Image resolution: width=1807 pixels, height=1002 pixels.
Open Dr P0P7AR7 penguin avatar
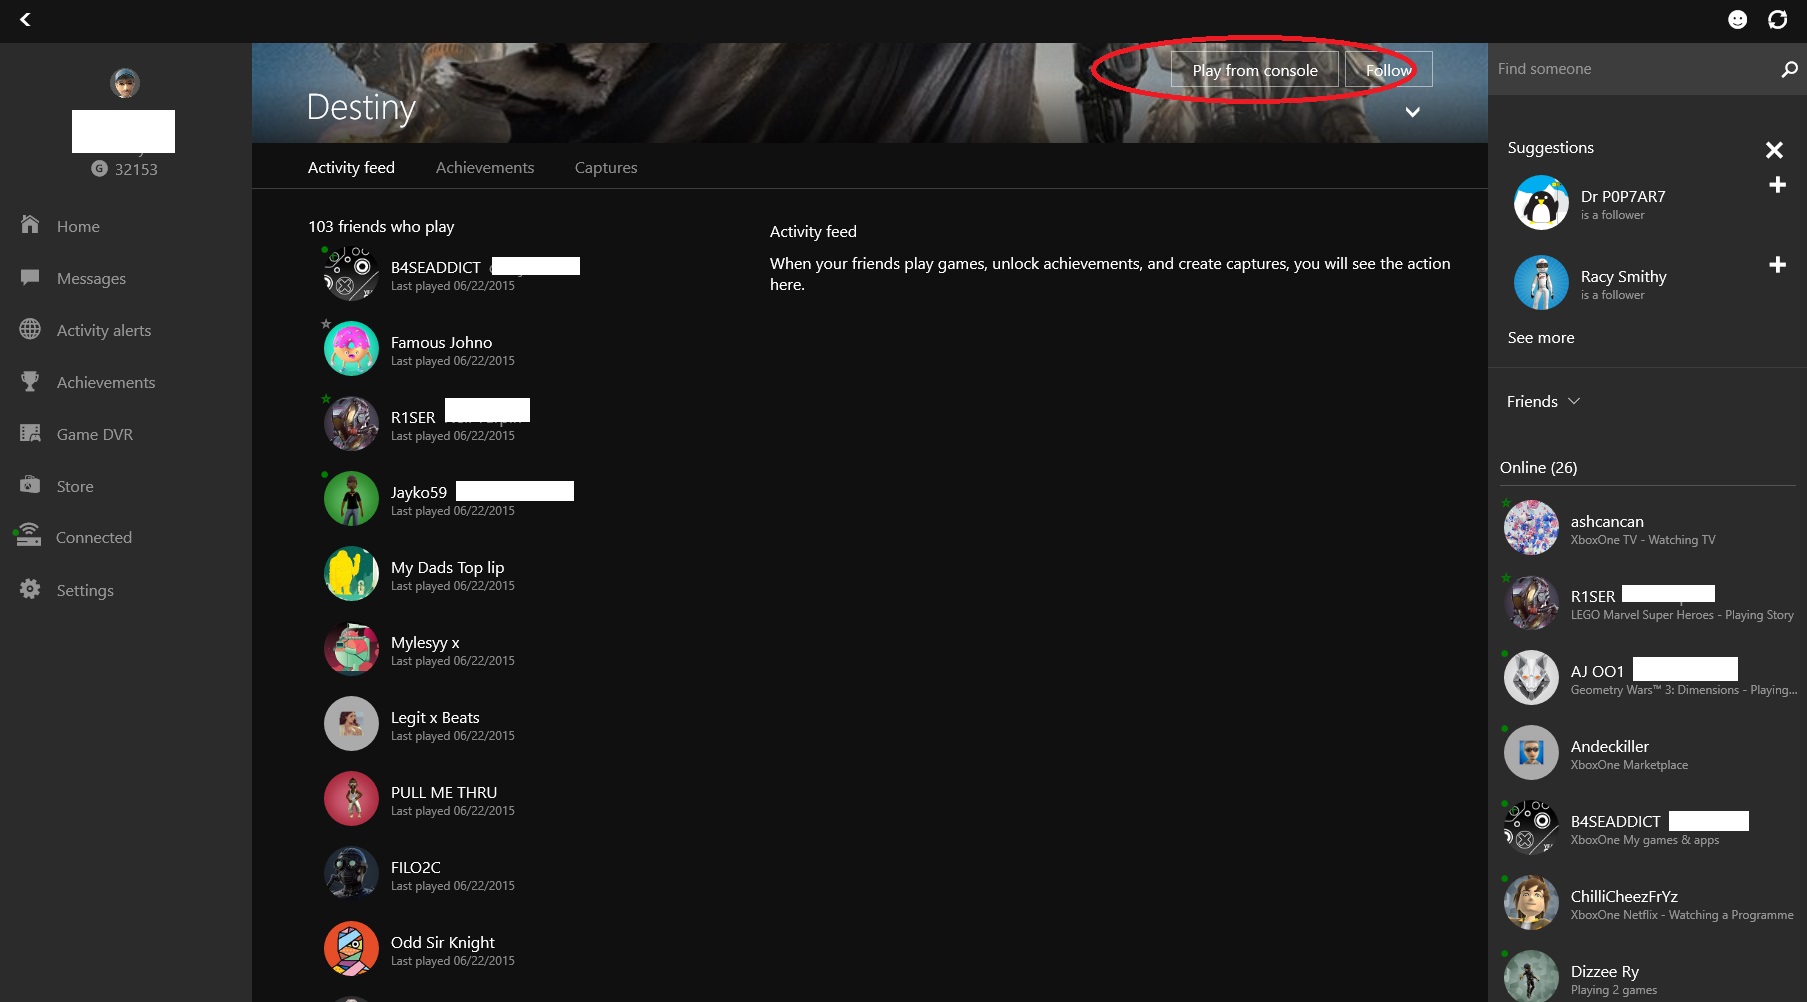click(1541, 203)
